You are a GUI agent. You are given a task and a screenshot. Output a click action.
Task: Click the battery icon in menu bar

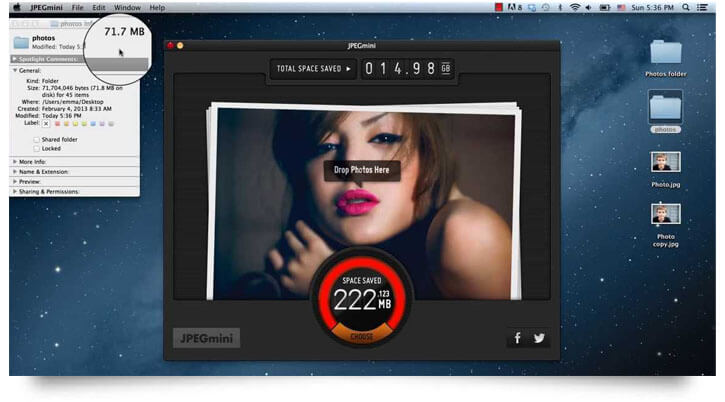(x=605, y=7)
